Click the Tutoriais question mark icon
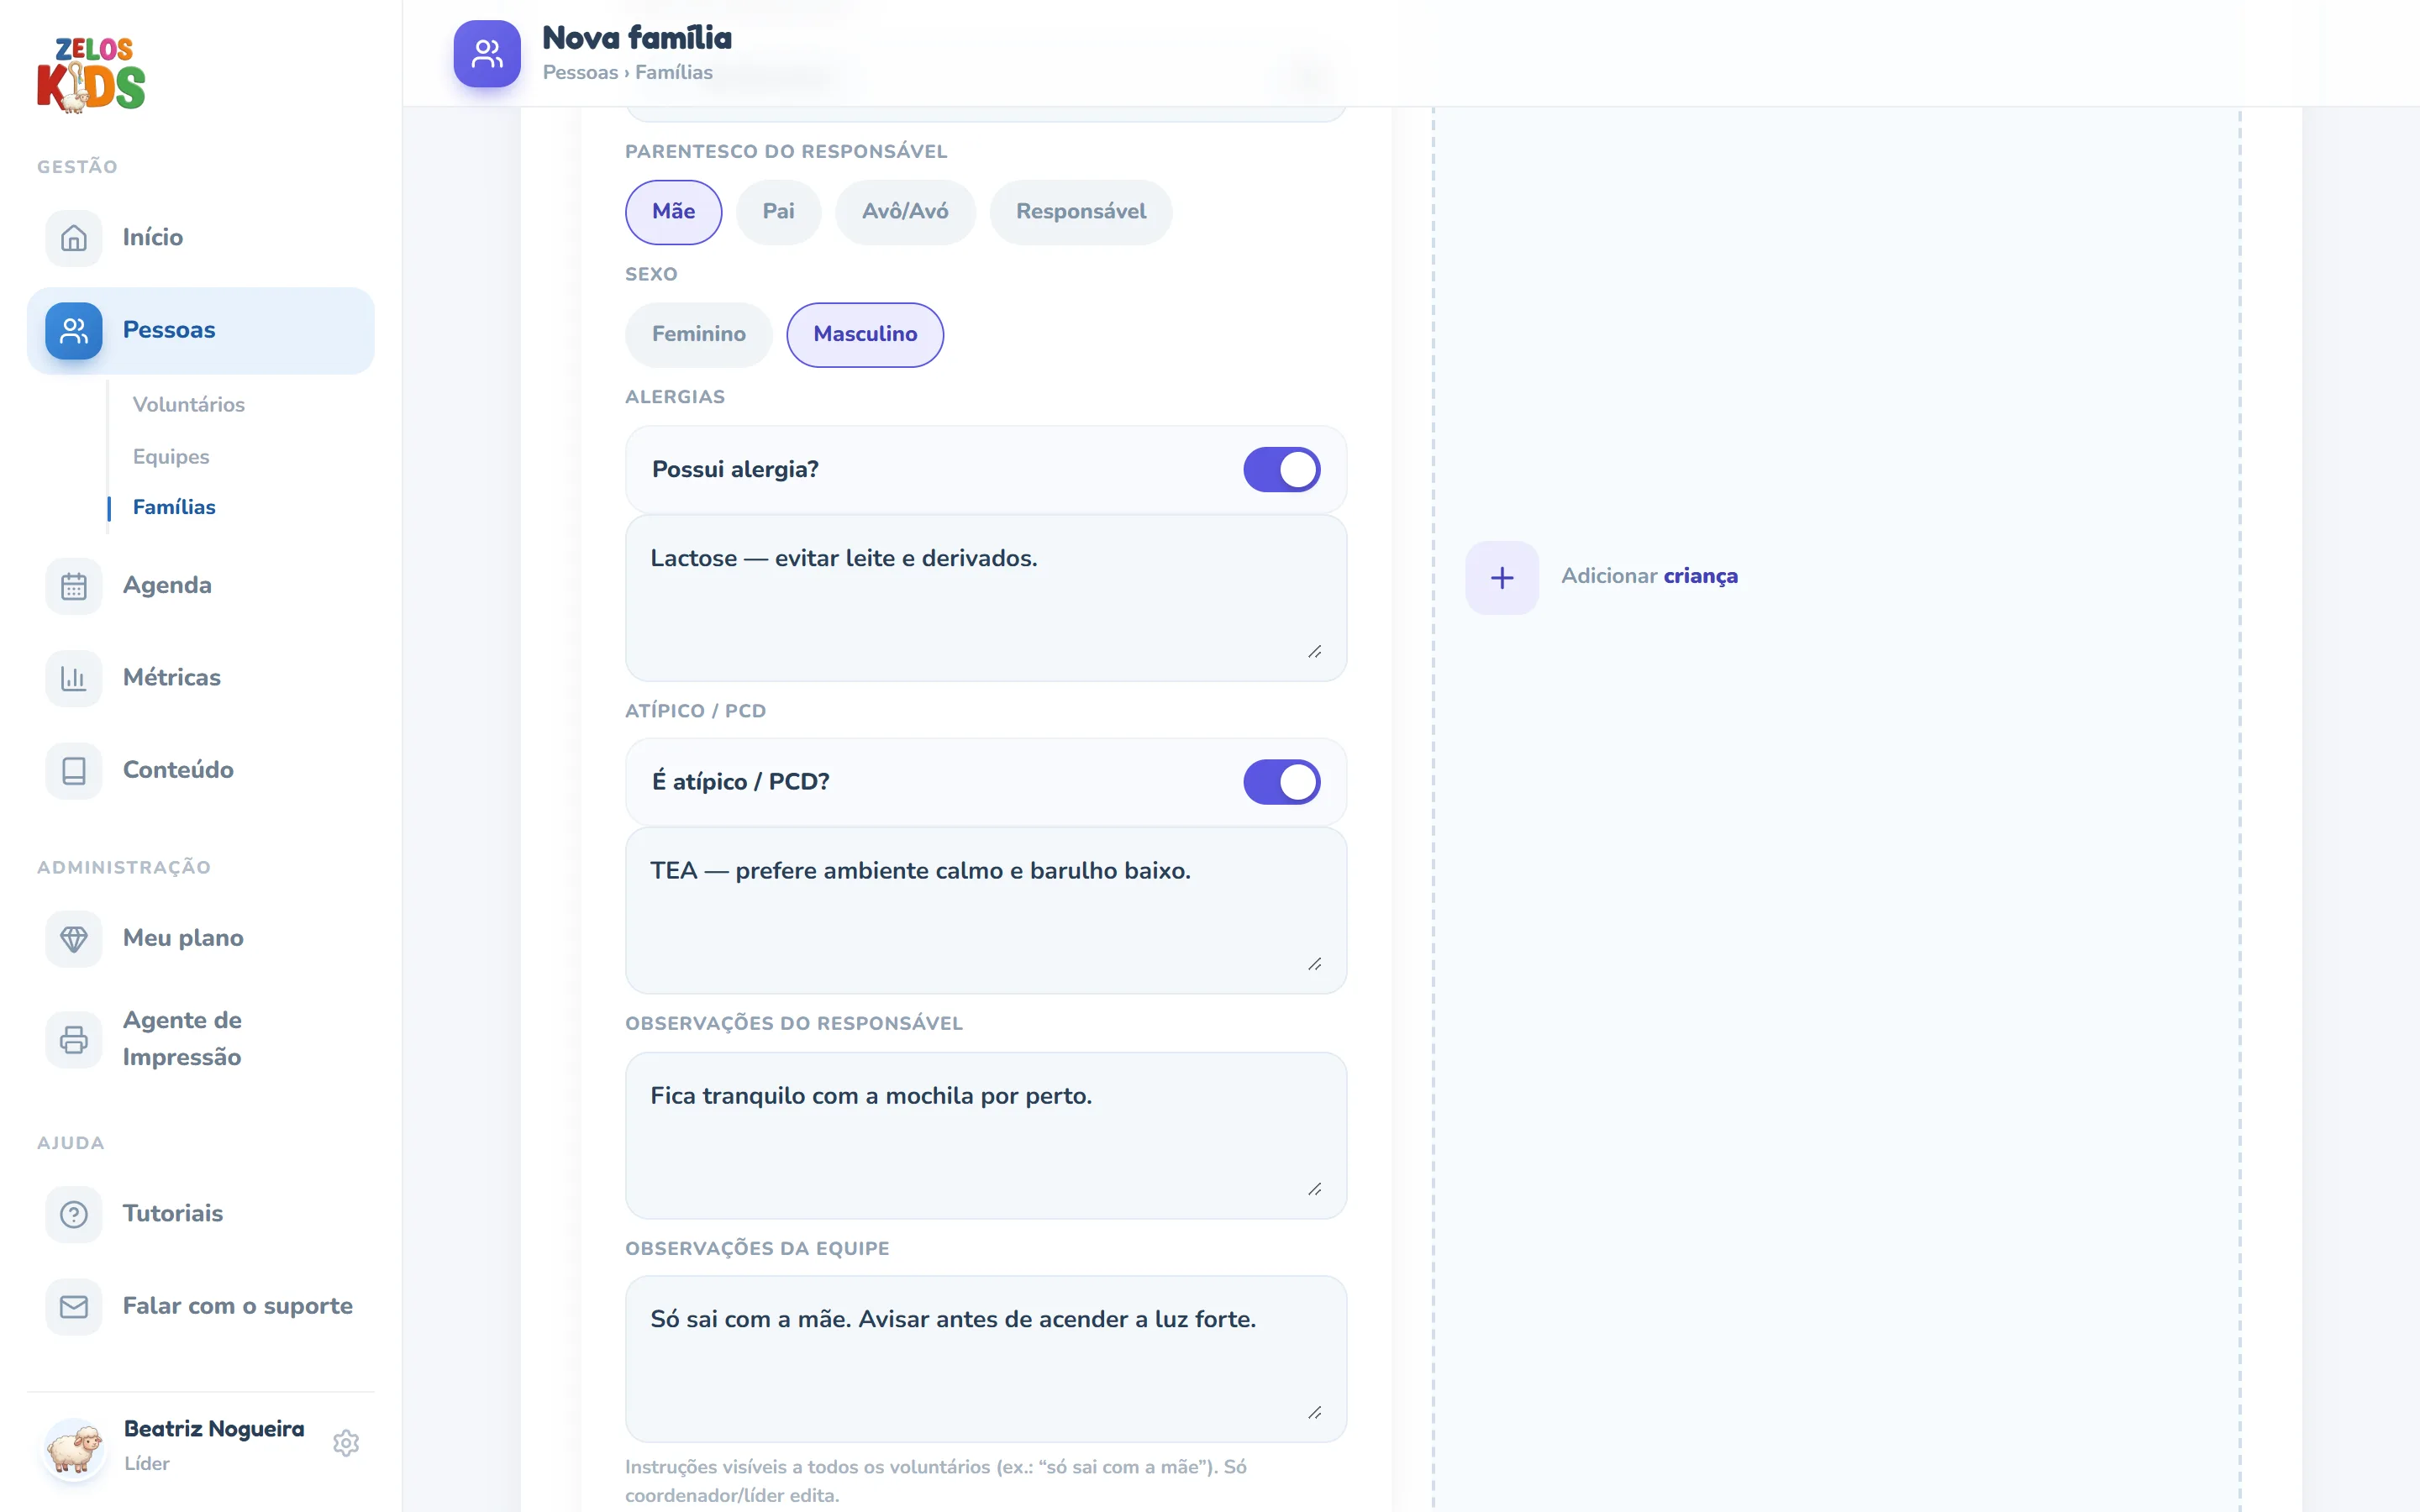 pos(73,1214)
